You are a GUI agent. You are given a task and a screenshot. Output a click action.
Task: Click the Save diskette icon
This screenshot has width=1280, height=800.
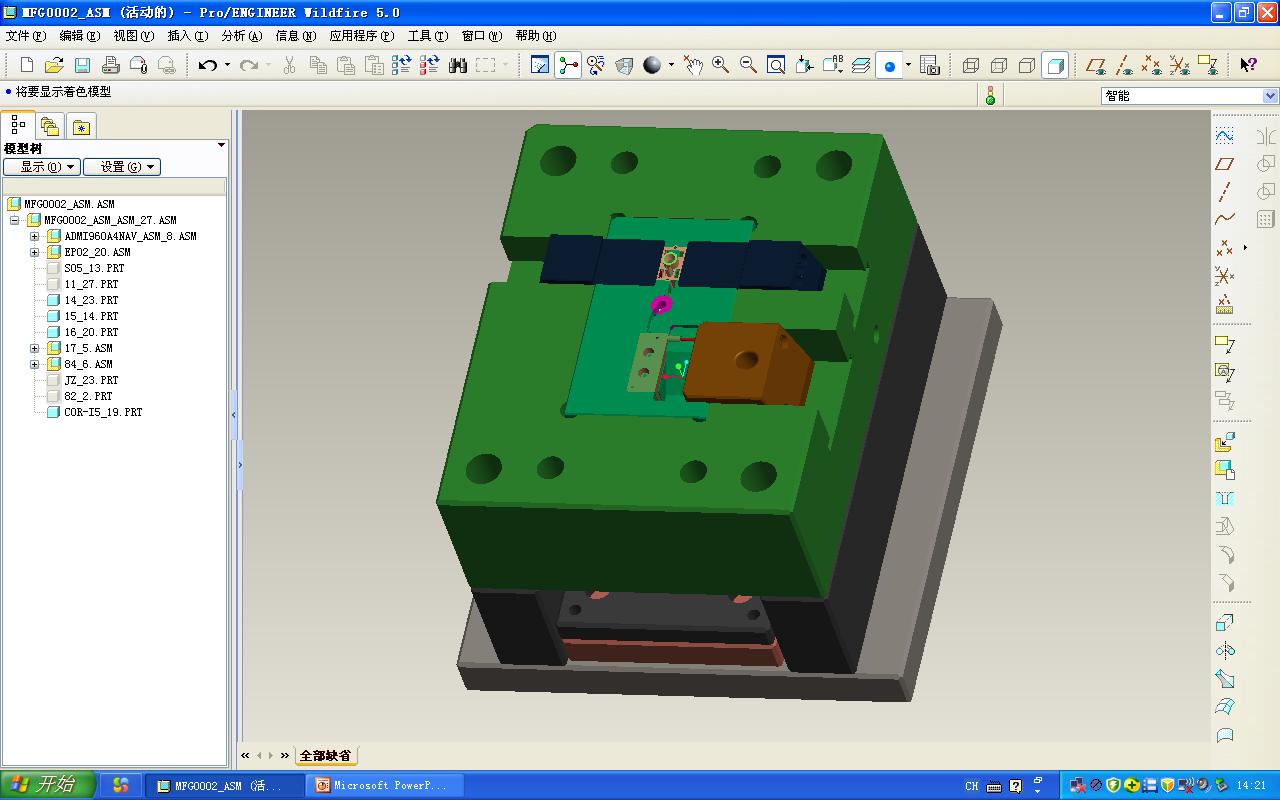(x=83, y=65)
